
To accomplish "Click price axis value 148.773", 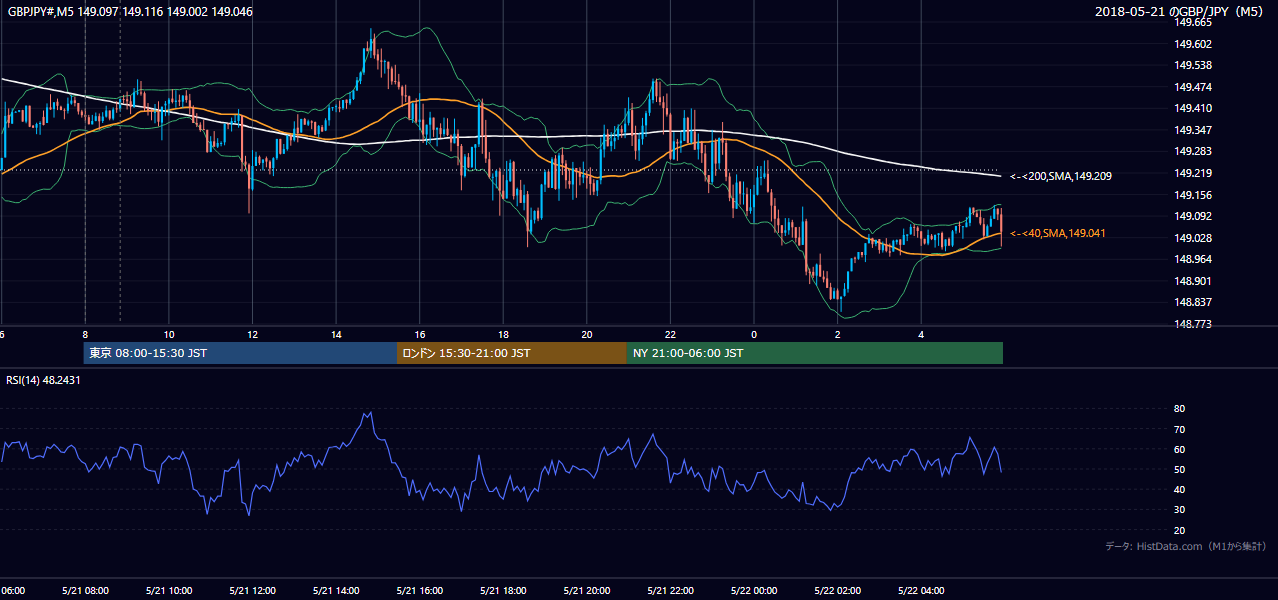I will point(1193,325).
